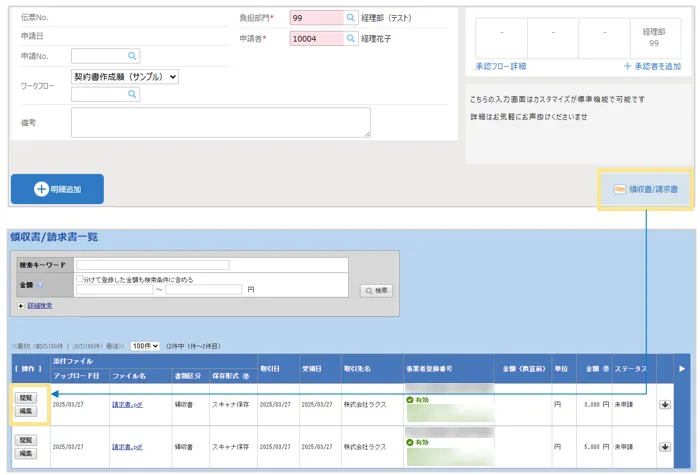
Task: Click help icon next to 金額 header
Action: point(606,369)
